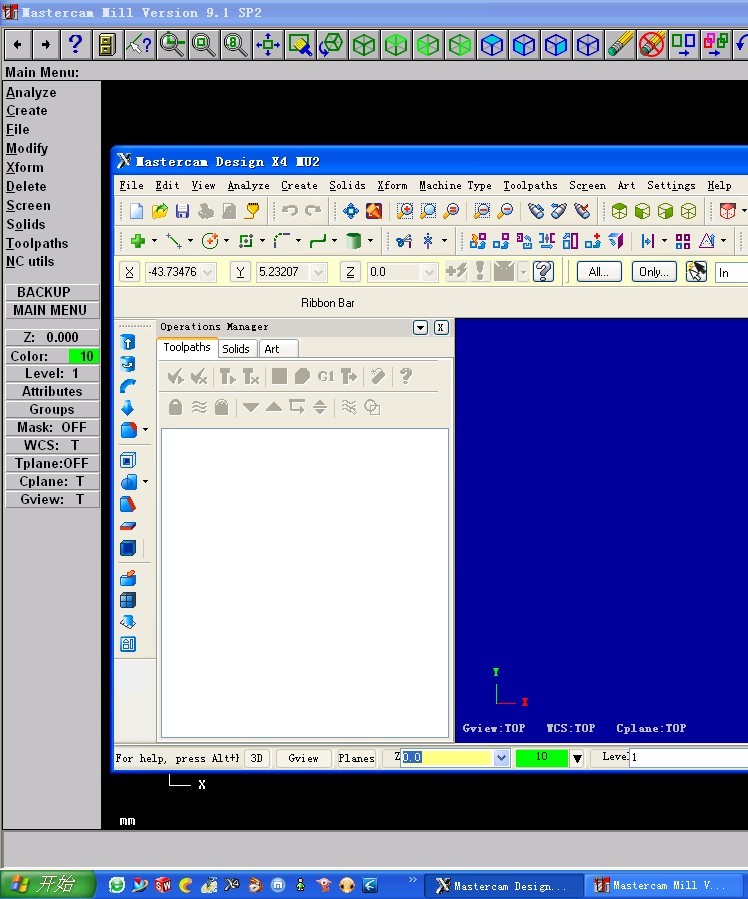Click the lock icon in Operations Manager toolbar
748x899 pixels.
[175, 407]
